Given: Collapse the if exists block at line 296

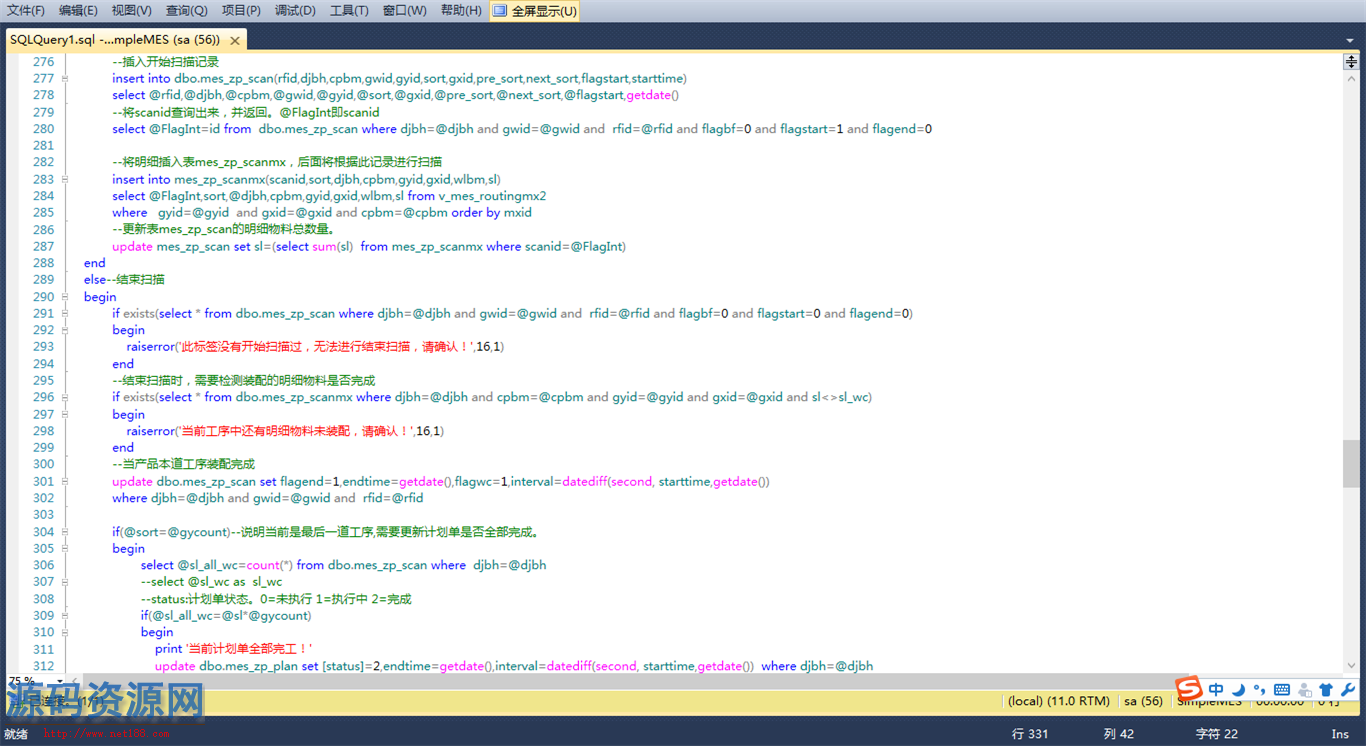Looking at the screenshot, I should [x=65, y=397].
